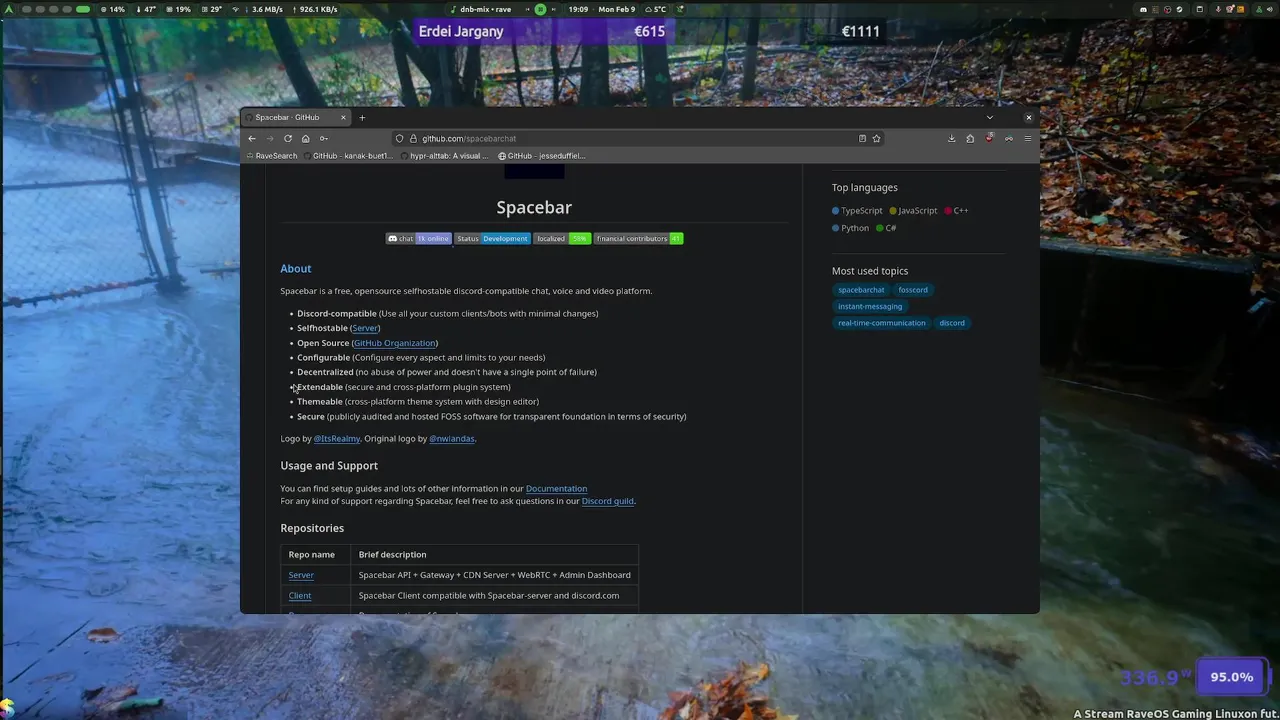Open the browser downloads panel
This screenshot has width=1280, height=720.
(951, 139)
